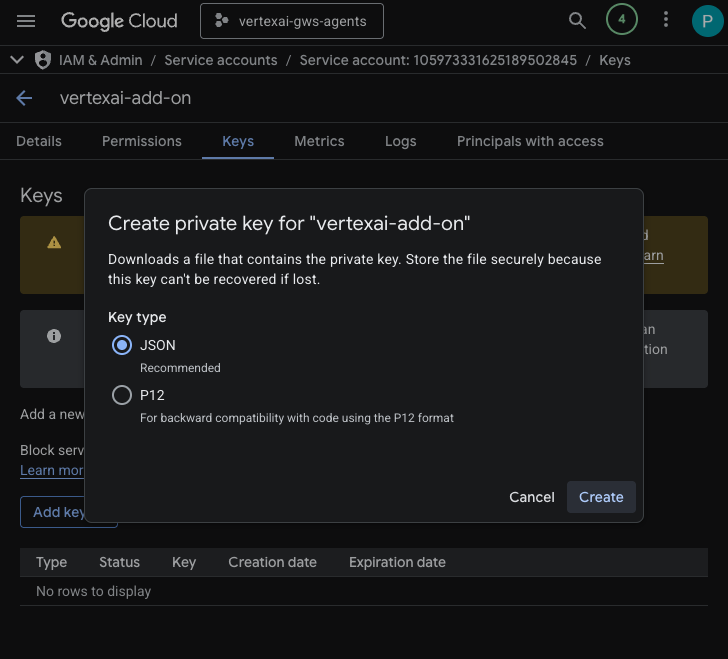Open the hamburger navigation menu
728x659 pixels.
coord(26,20)
